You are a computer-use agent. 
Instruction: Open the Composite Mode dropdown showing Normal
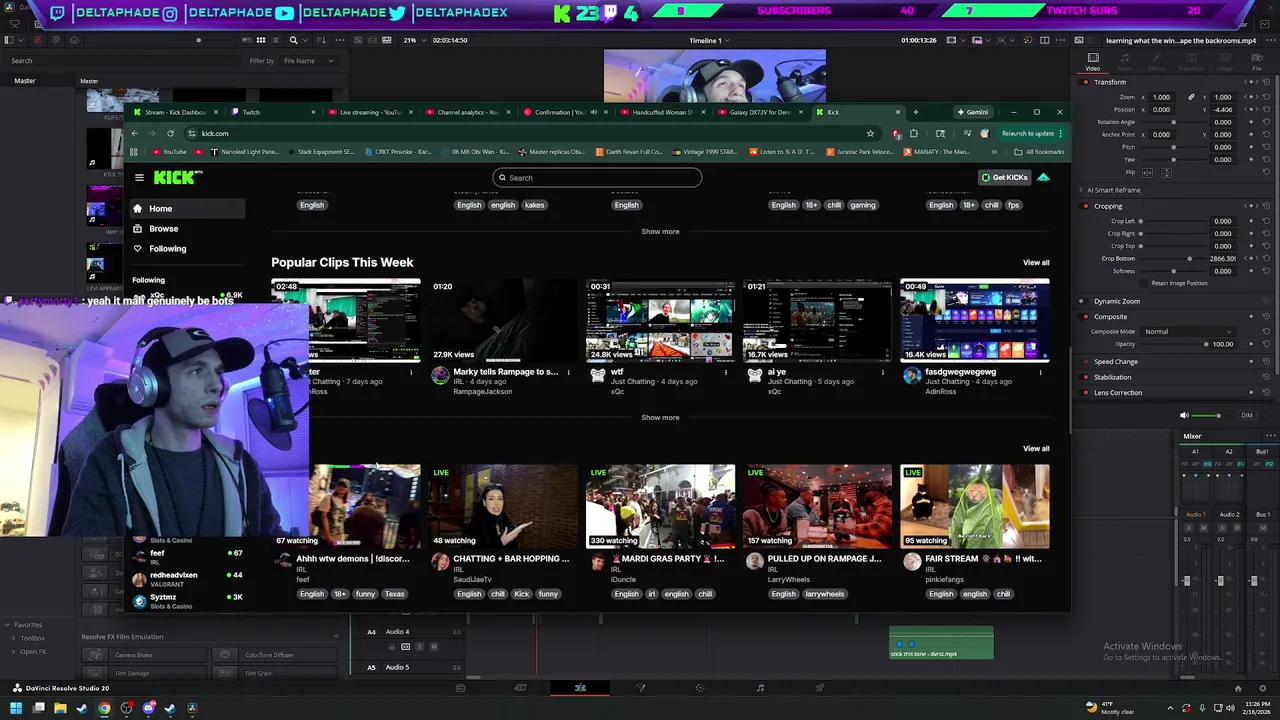coord(1188,331)
